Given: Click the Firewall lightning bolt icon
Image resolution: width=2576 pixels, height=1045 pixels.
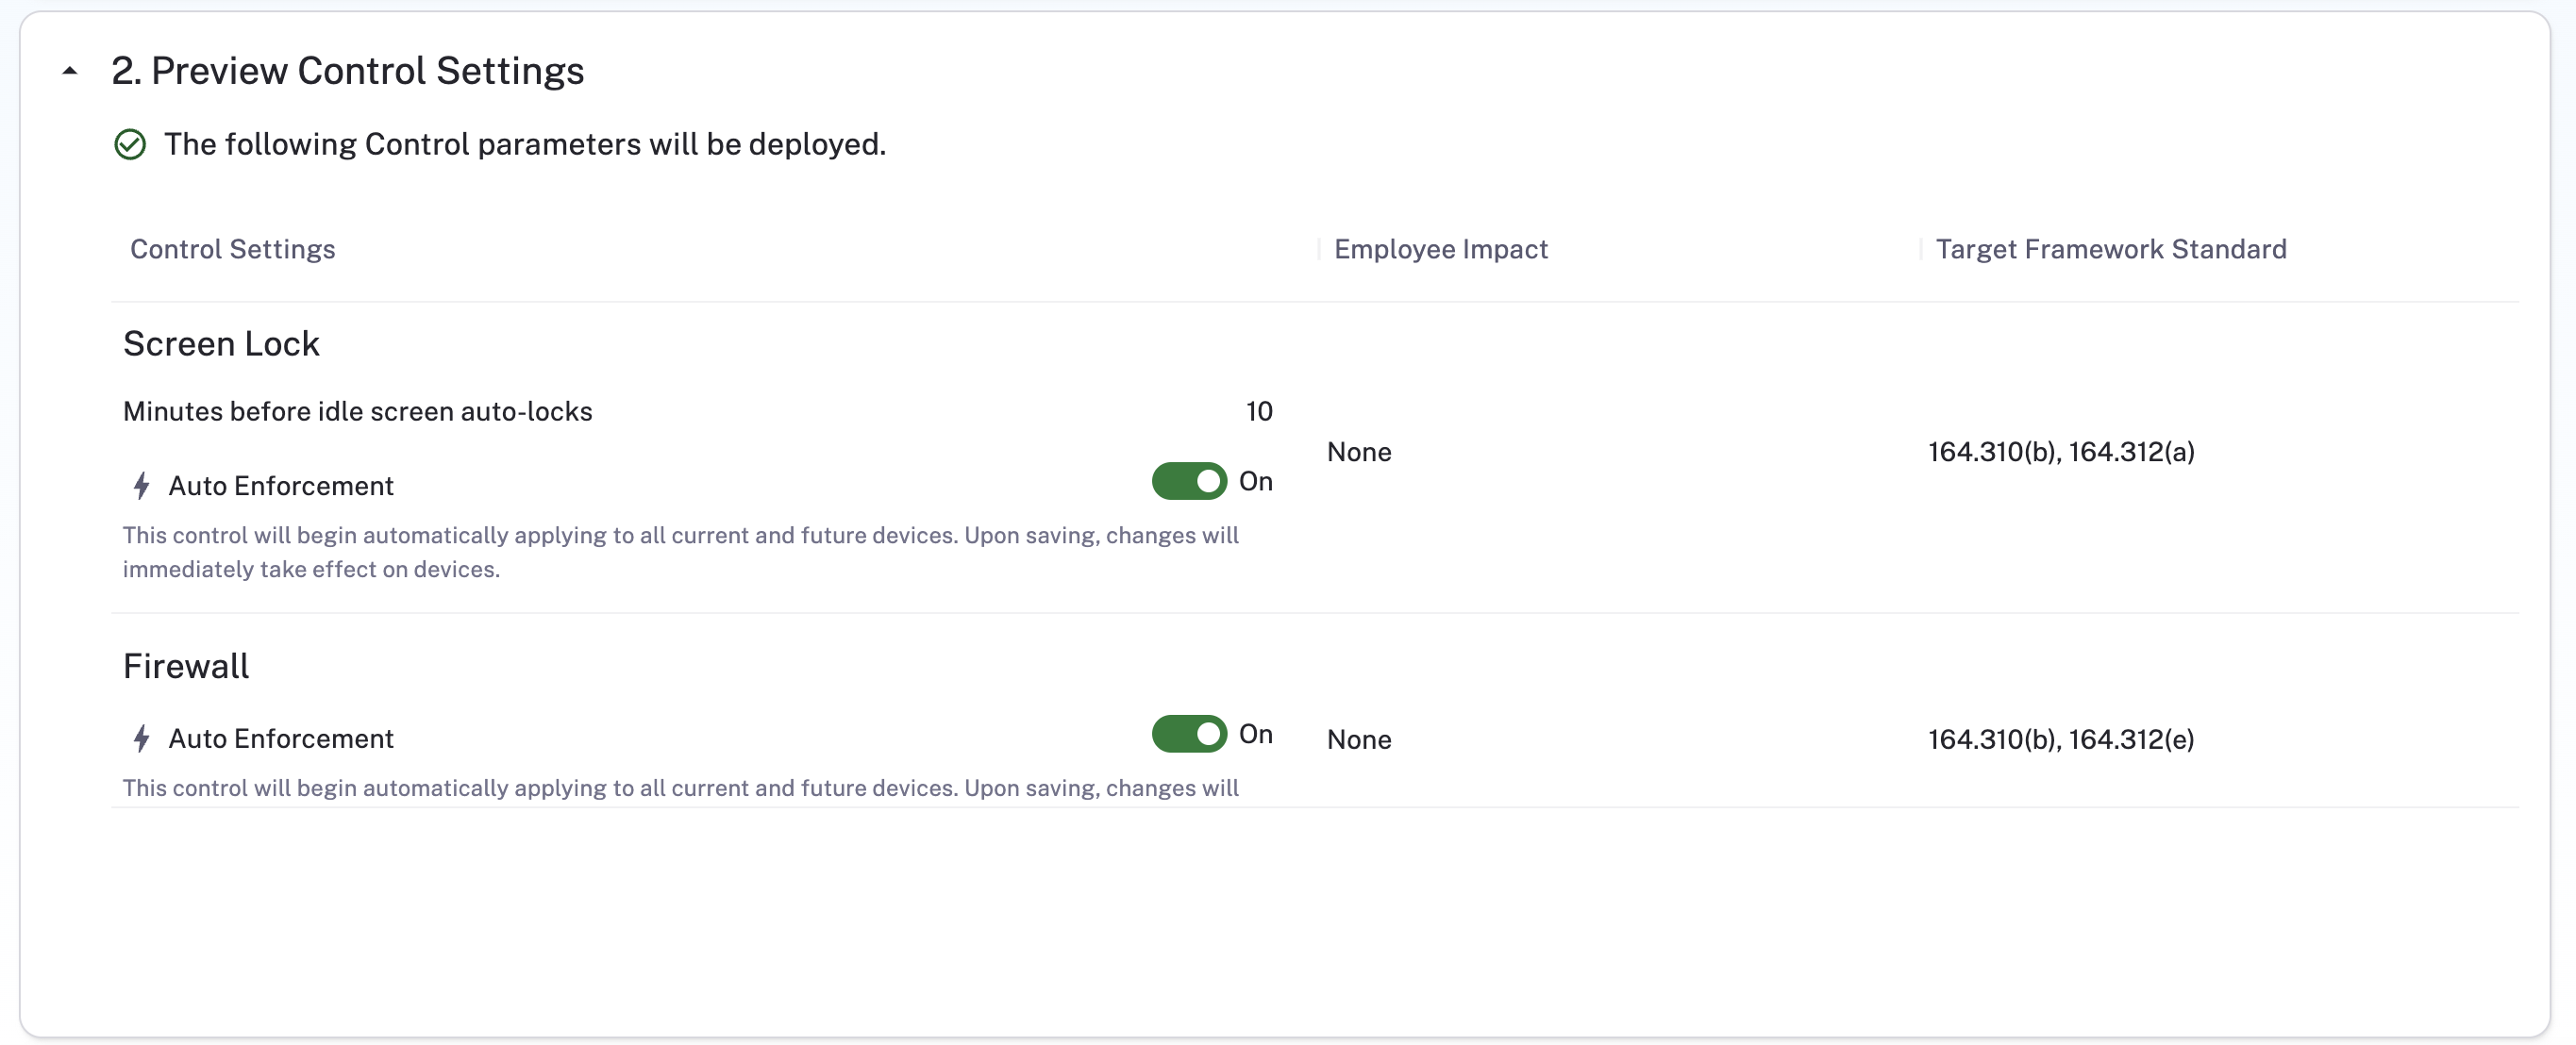Looking at the screenshot, I should point(141,739).
